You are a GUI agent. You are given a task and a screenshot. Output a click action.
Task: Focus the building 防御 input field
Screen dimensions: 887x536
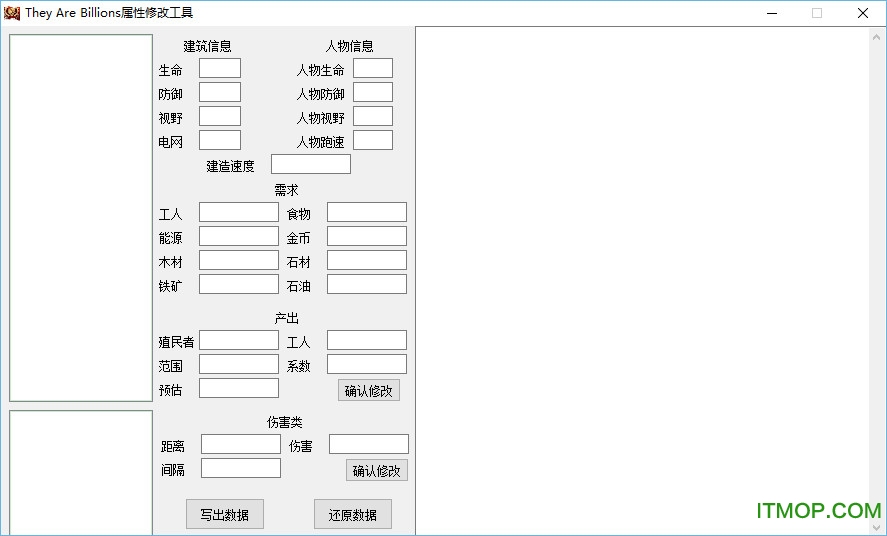[220, 92]
